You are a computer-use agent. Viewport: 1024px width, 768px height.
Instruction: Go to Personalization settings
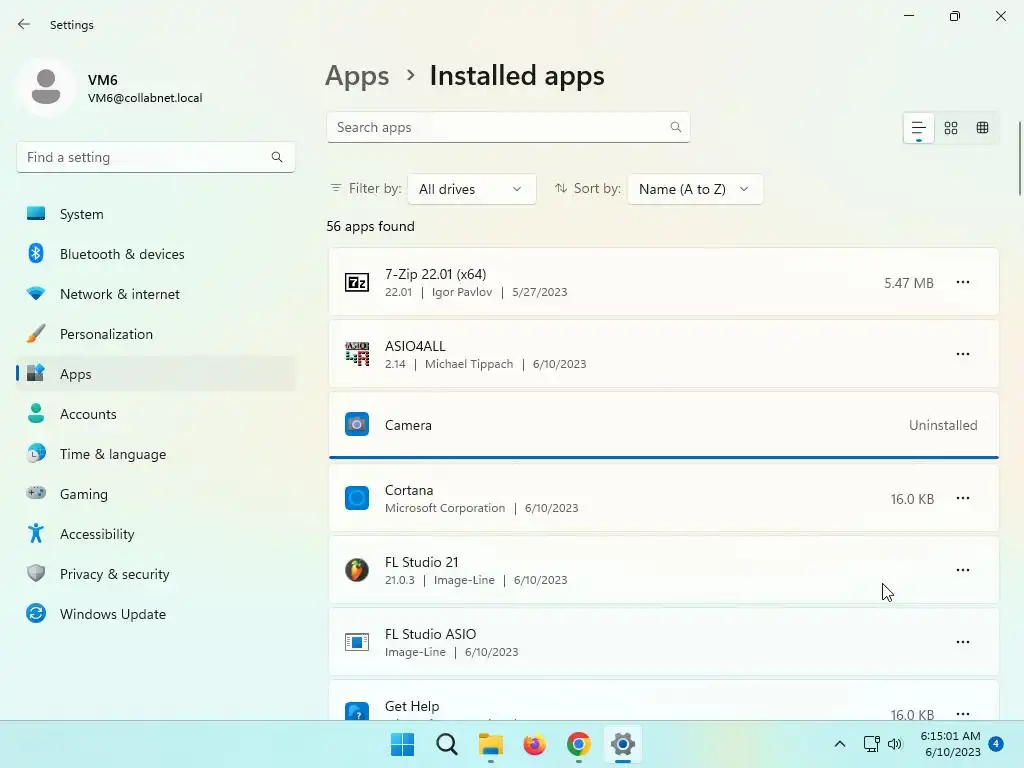pos(156,334)
